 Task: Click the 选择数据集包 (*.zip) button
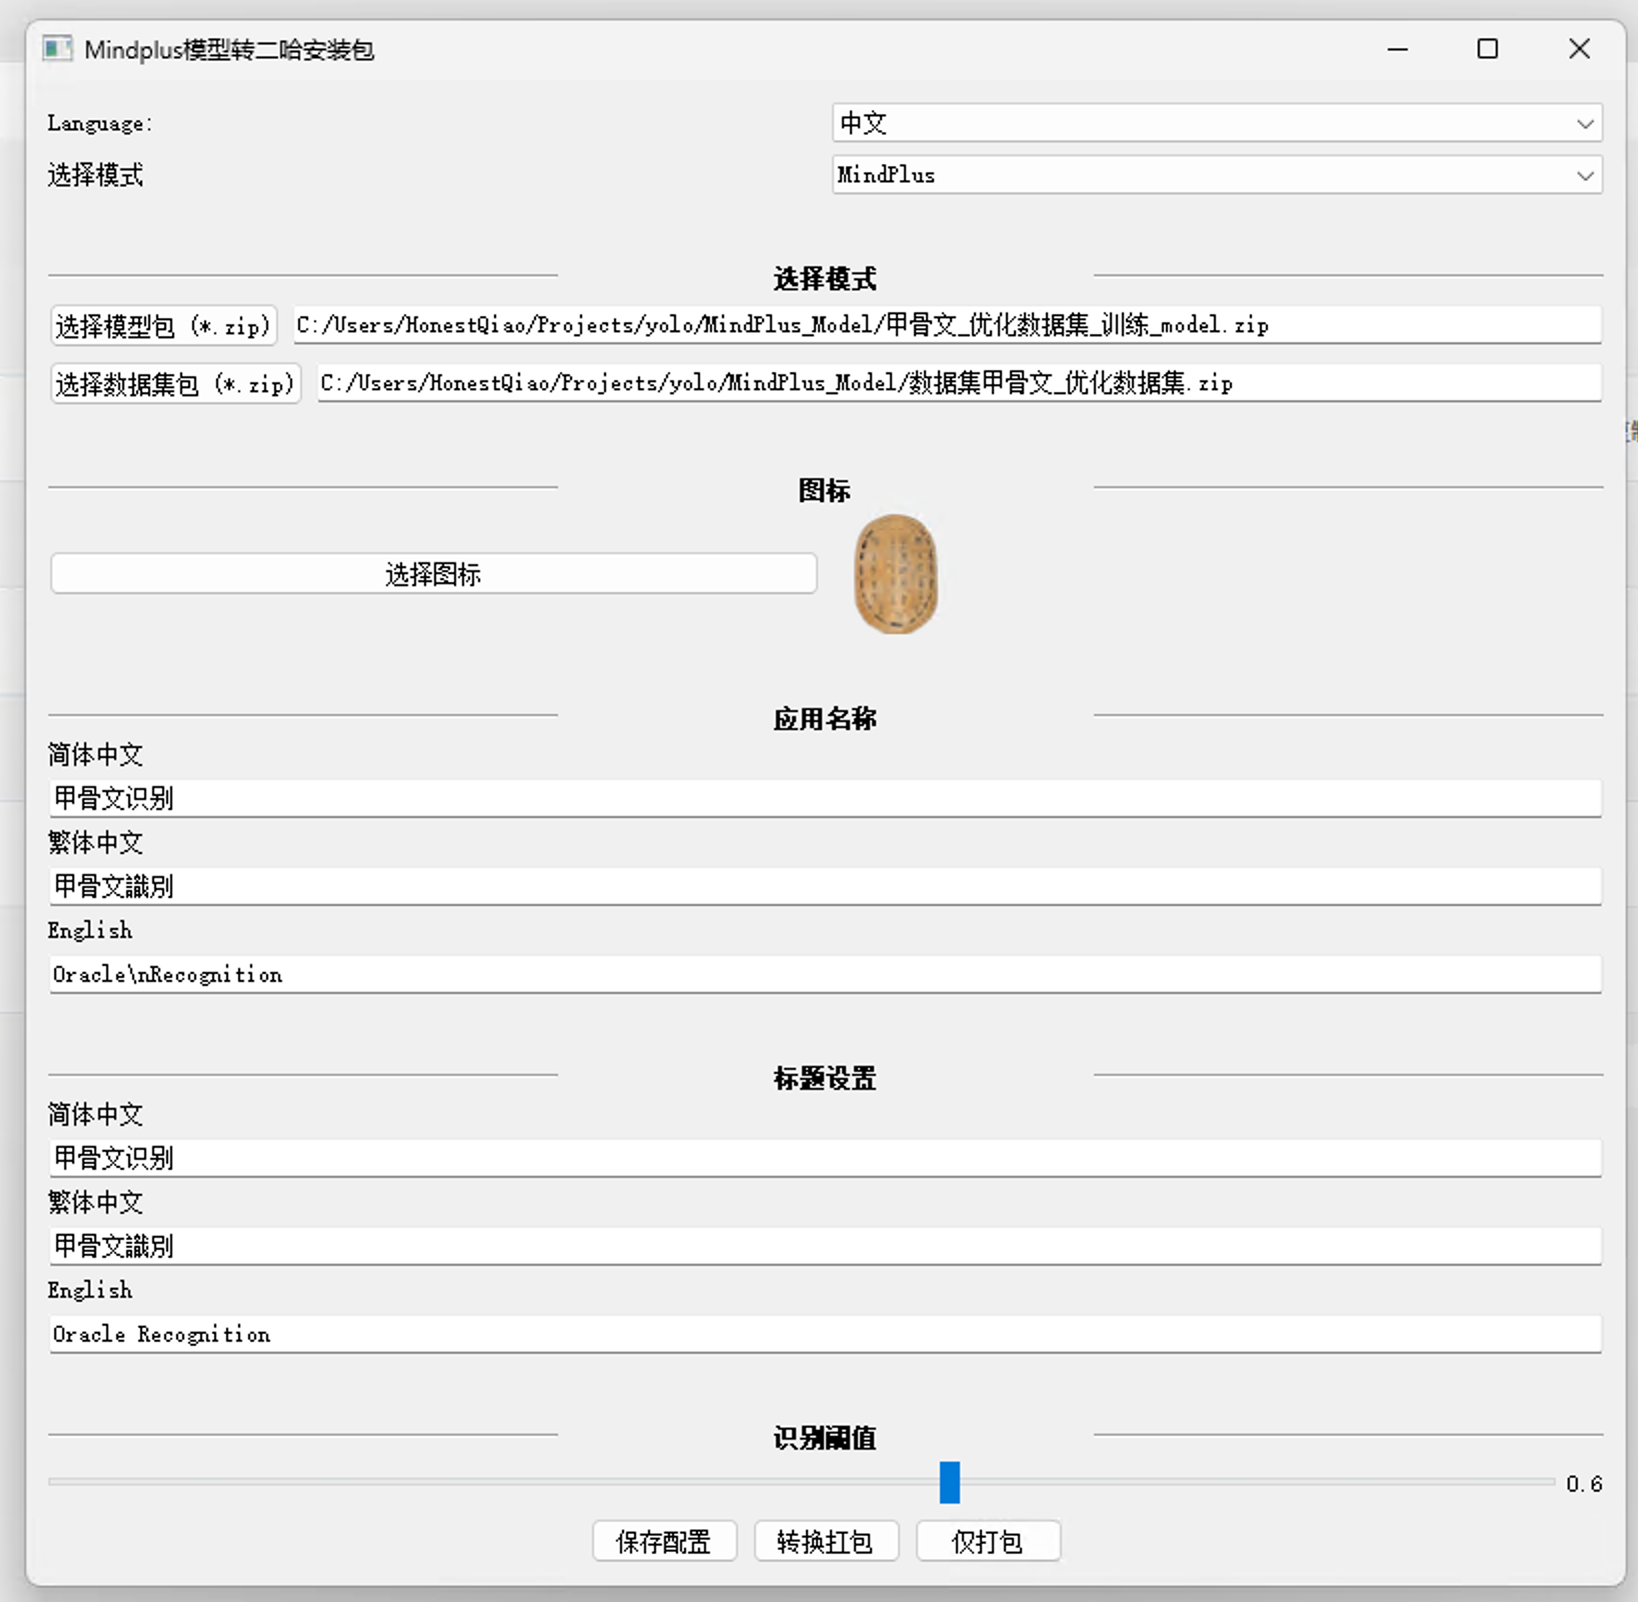tap(175, 384)
